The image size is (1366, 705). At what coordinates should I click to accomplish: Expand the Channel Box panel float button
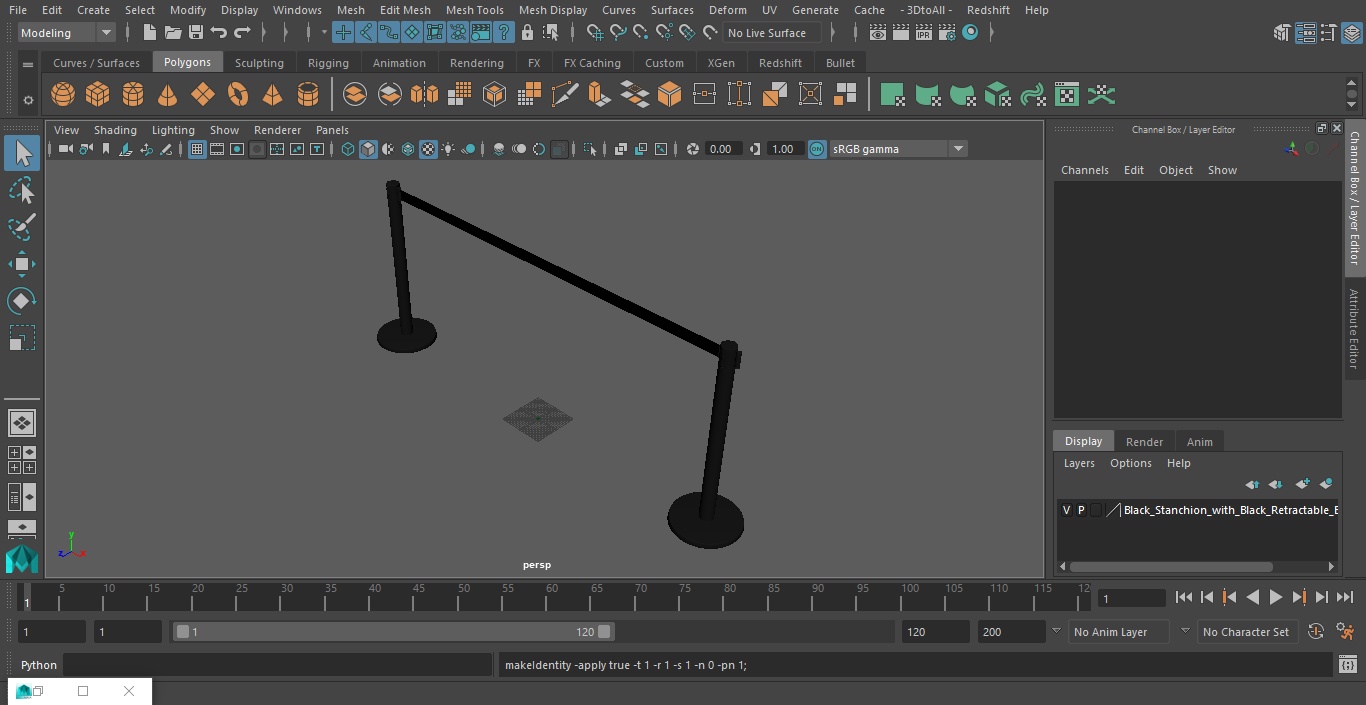(x=1321, y=129)
